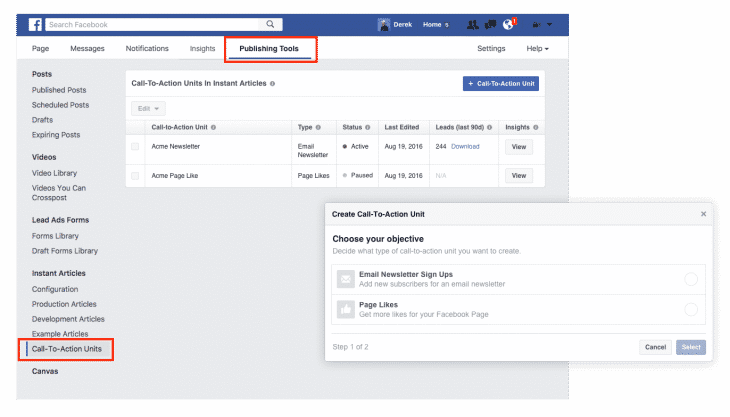730x417 pixels.
Task: Open the messages chat icon
Action: click(490, 25)
